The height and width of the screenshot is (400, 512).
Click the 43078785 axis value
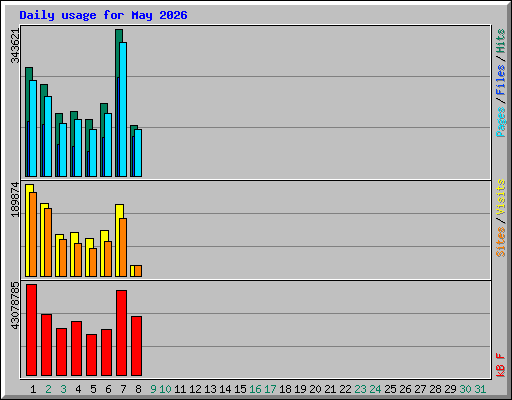tap(15, 306)
